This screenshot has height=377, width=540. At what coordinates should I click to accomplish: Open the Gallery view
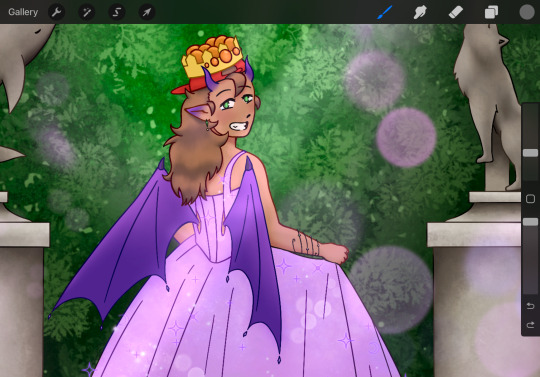click(23, 12)
